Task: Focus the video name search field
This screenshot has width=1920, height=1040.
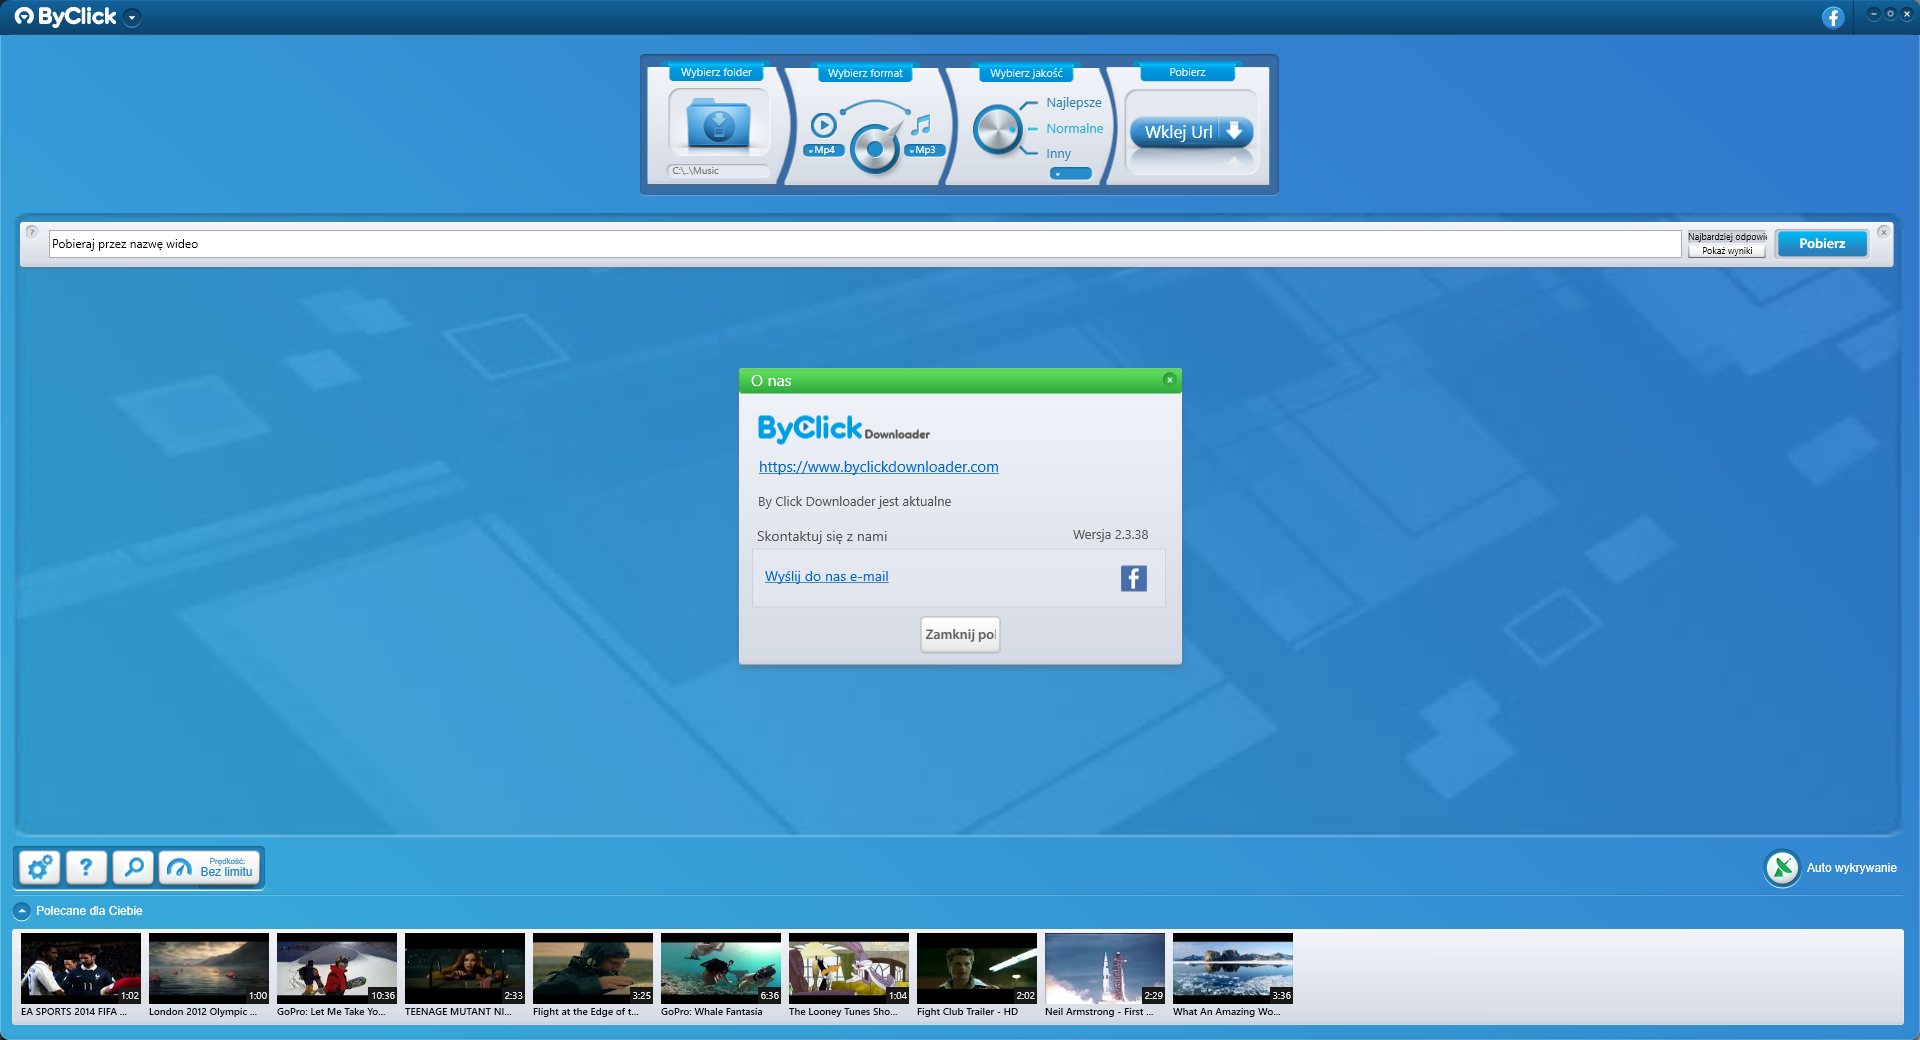Action: click(x=865, y=244)
